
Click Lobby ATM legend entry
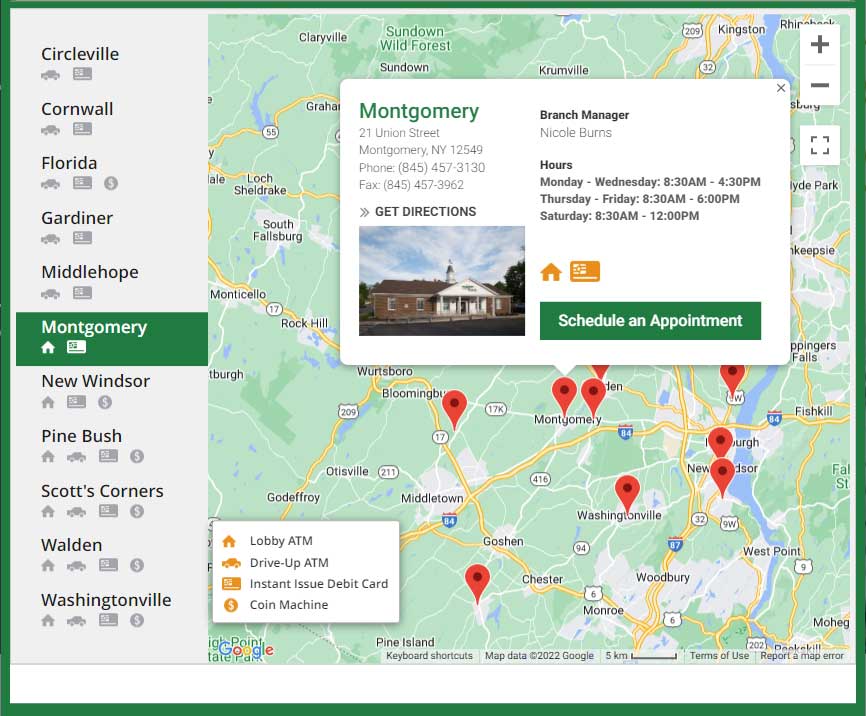click(267, 541)
